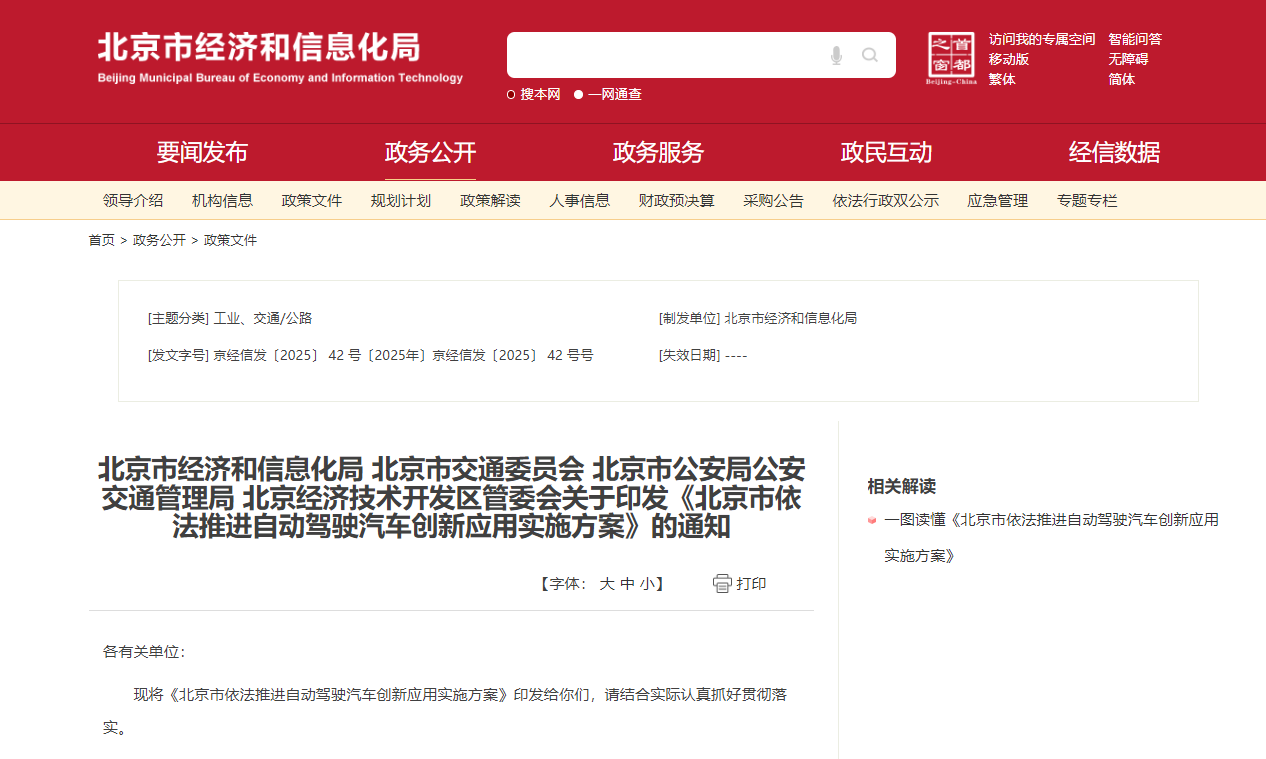The image size is (1266, 759).
Task: Open the 要闻发布 main menu
Action: (202, 153)
